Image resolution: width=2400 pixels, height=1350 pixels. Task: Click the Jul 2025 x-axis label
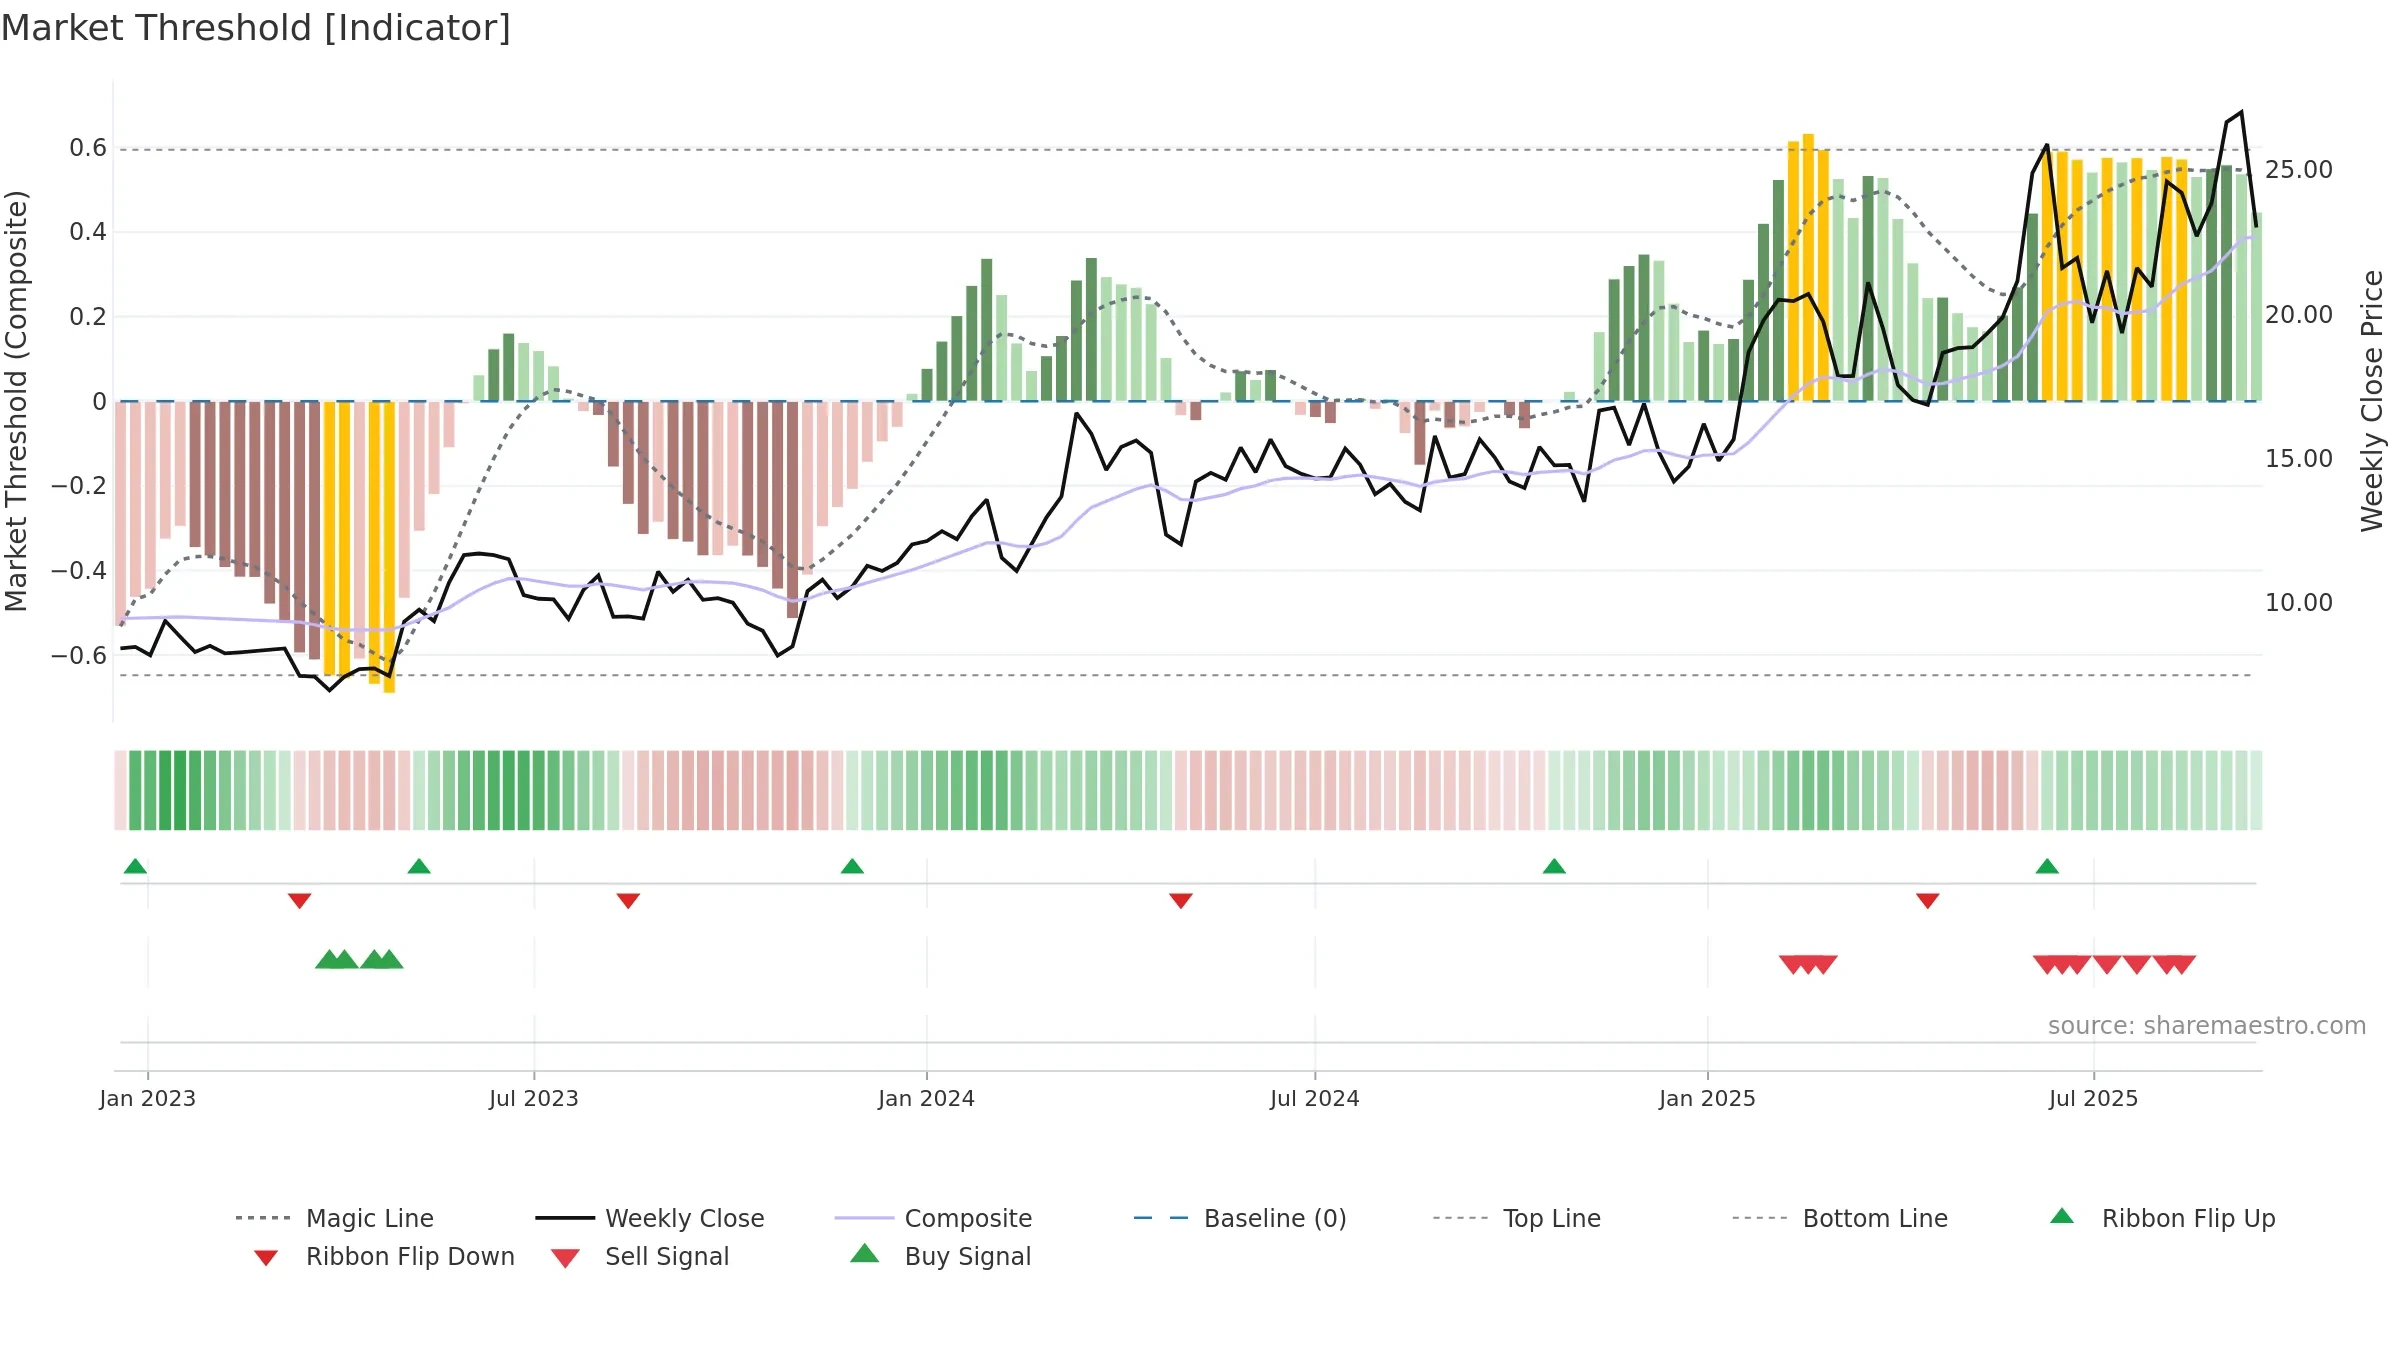click(2093, 1098)
